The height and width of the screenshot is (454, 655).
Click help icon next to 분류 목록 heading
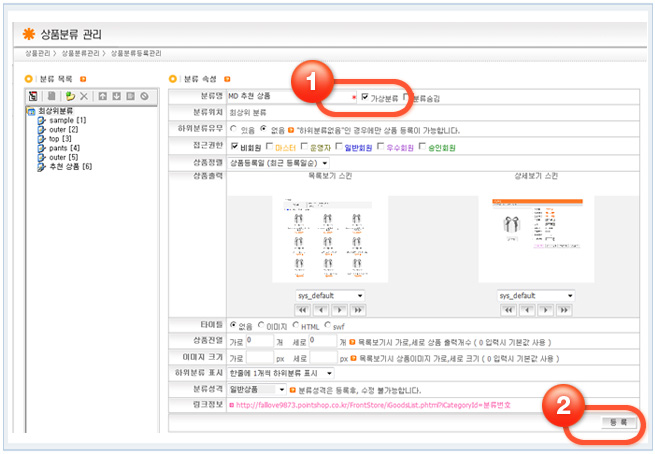83,77
